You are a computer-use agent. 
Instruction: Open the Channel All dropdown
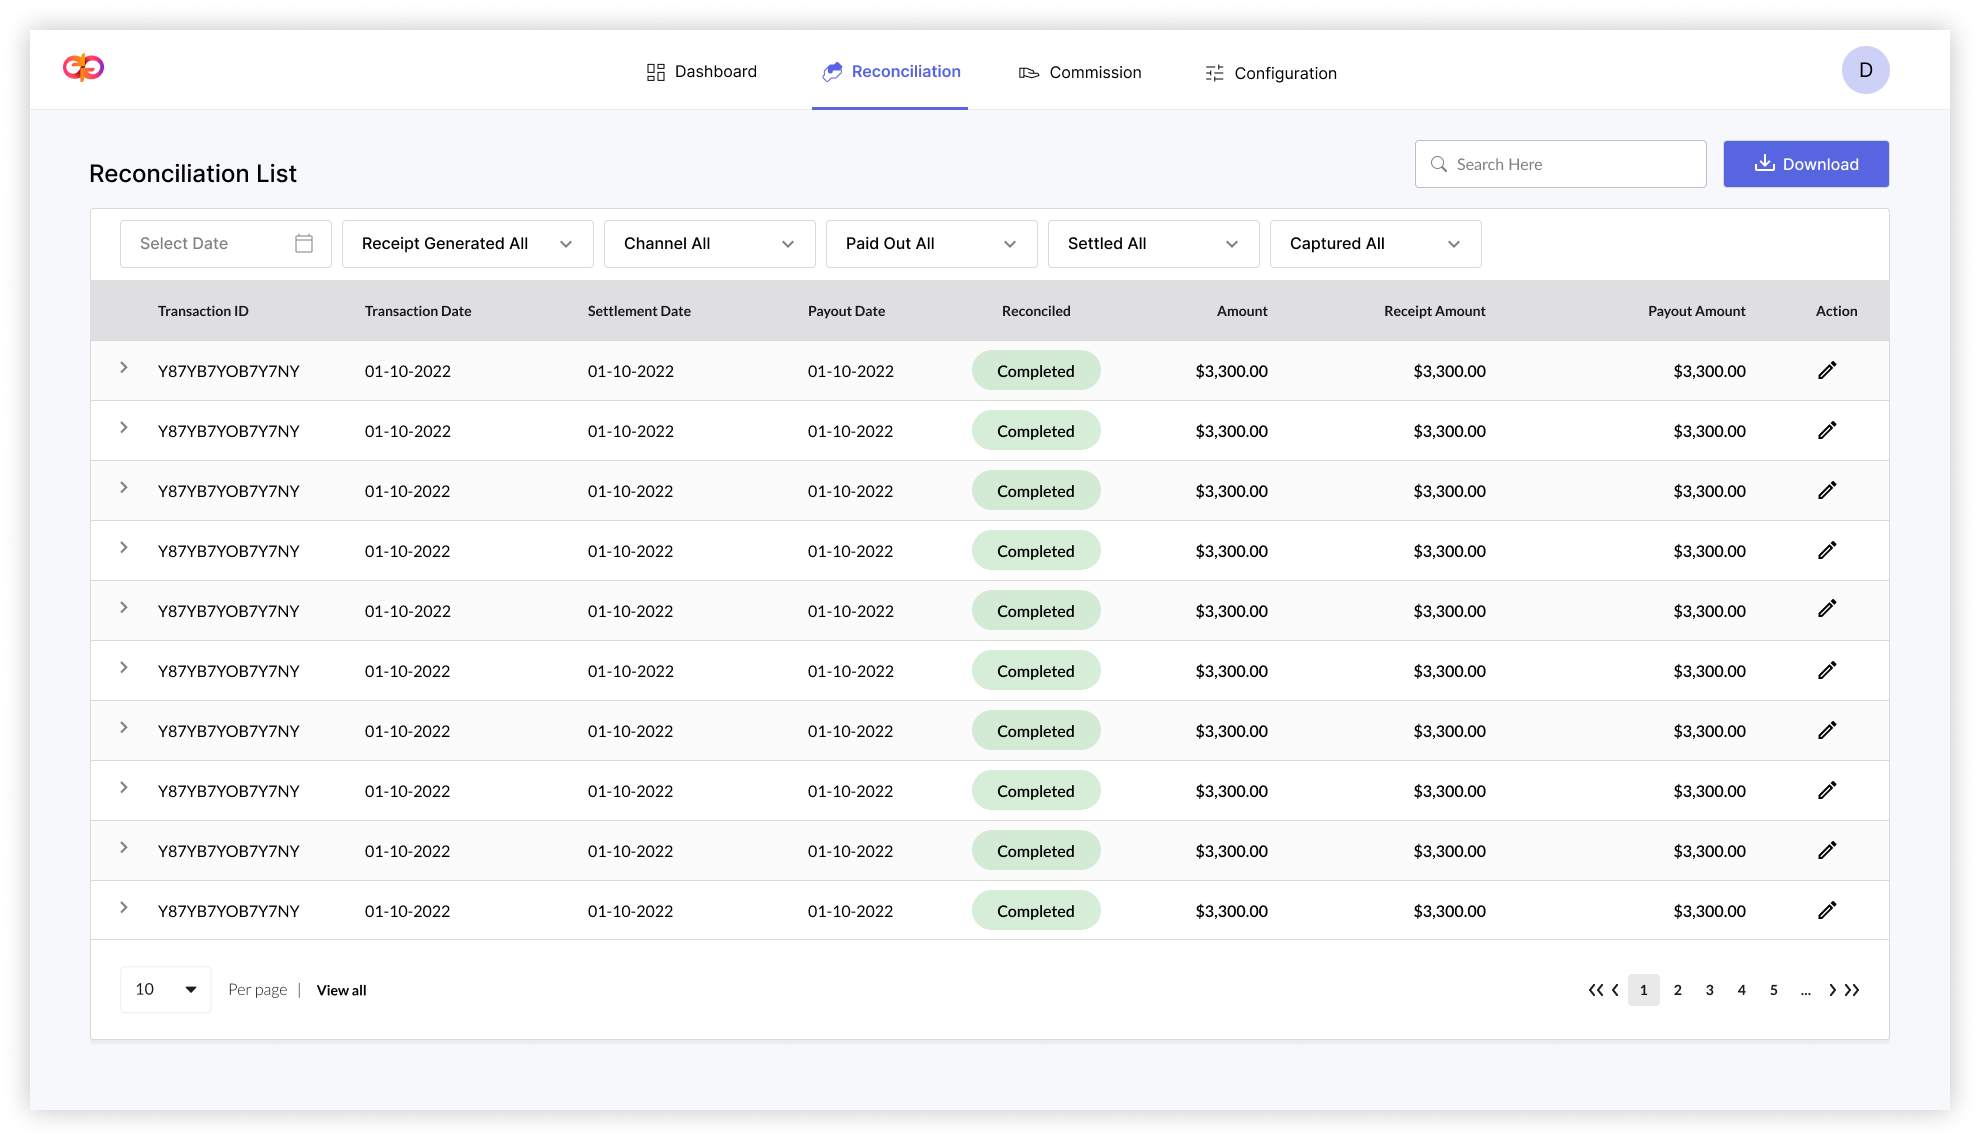710,244
